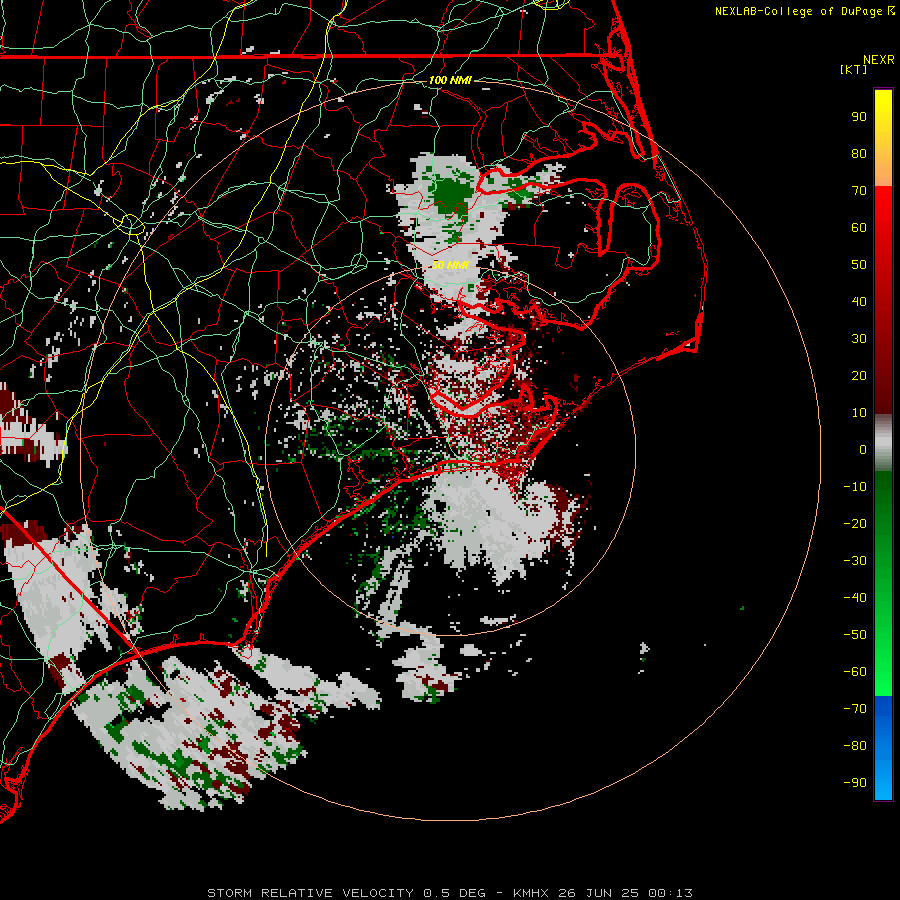The image size is (900, 900).
Task: Click the NEXR label above color bar
Action: (x=879, y=60)
